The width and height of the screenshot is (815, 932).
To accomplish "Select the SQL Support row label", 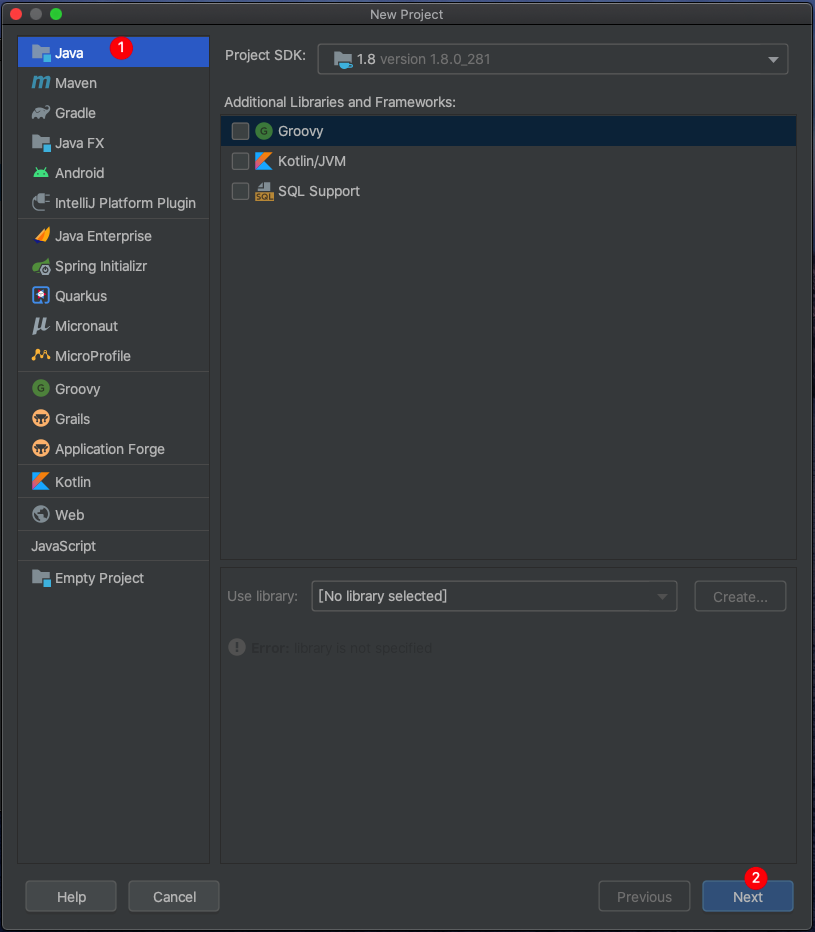I will pos(319,191).
